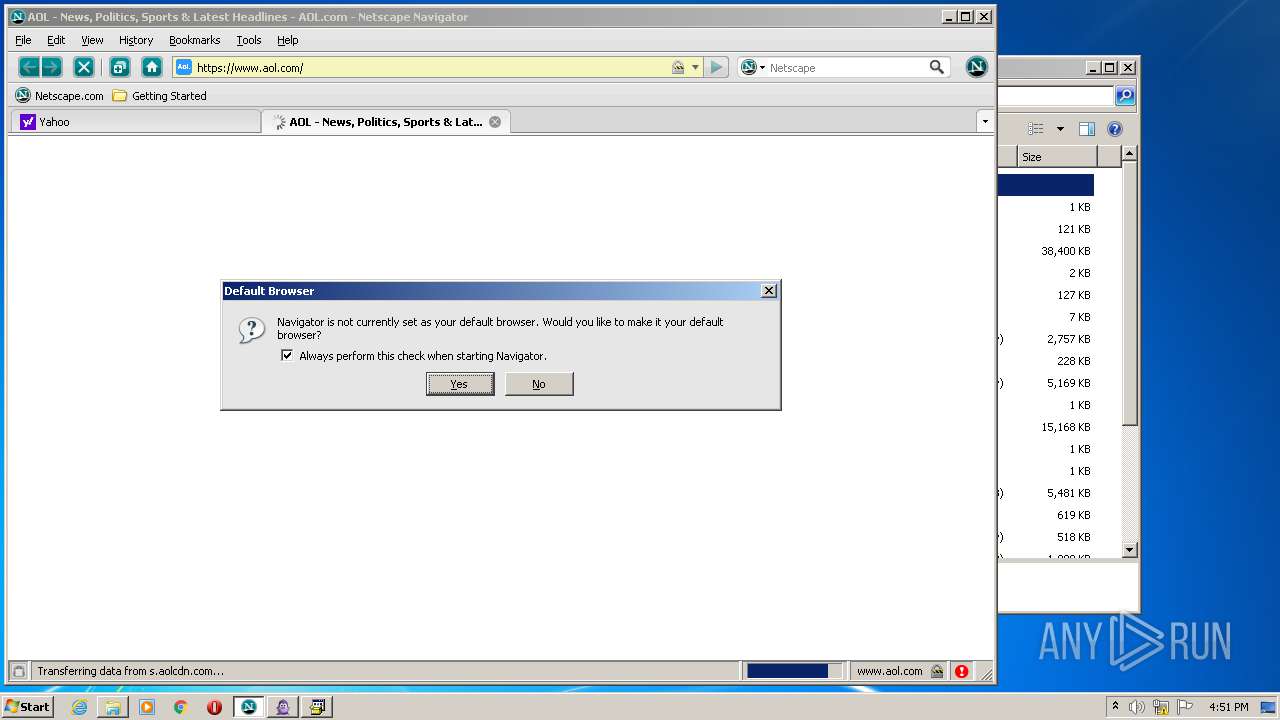1280x720 pixels.
Task: Click the green Go arrow button
Action: coord(716,67)
